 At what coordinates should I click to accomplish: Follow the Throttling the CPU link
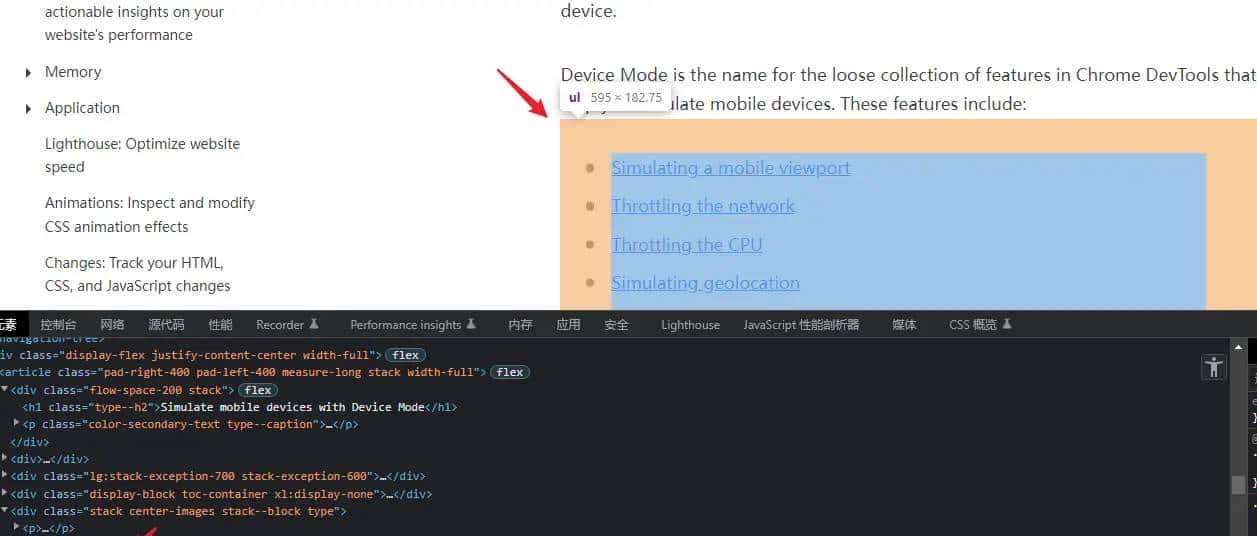(x=686, y=245)
